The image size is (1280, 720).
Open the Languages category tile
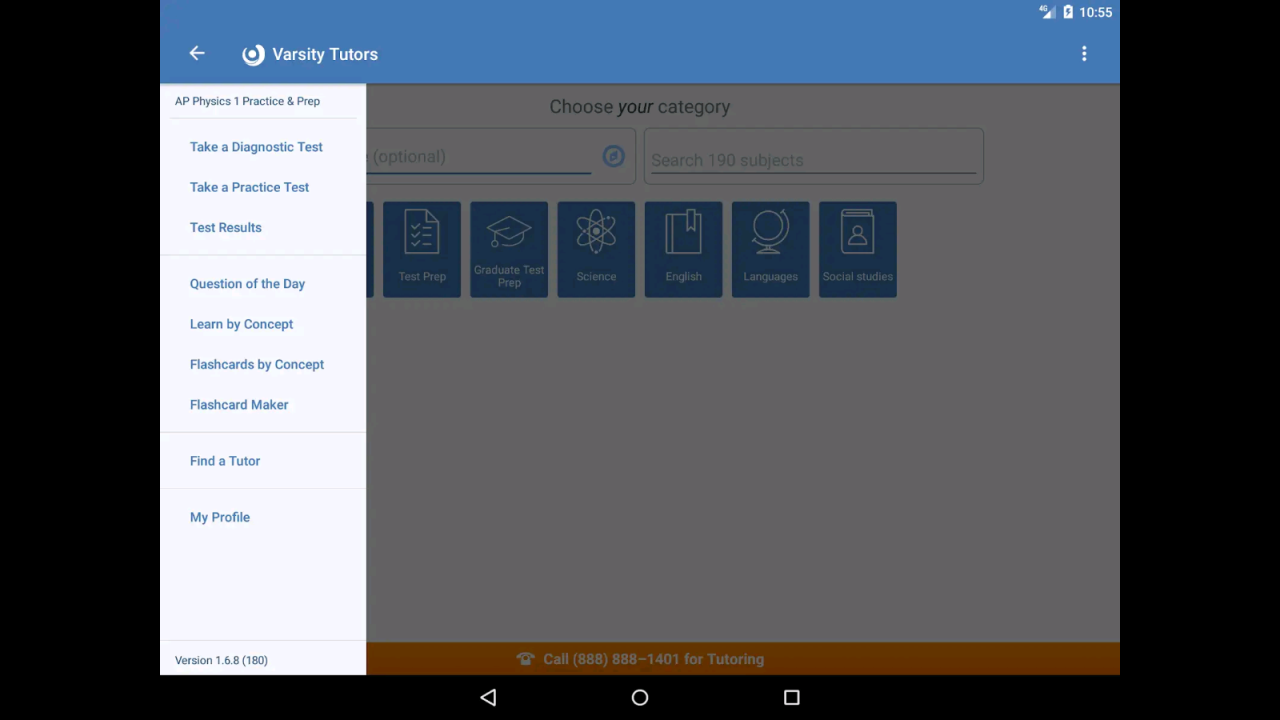[770, 249]
